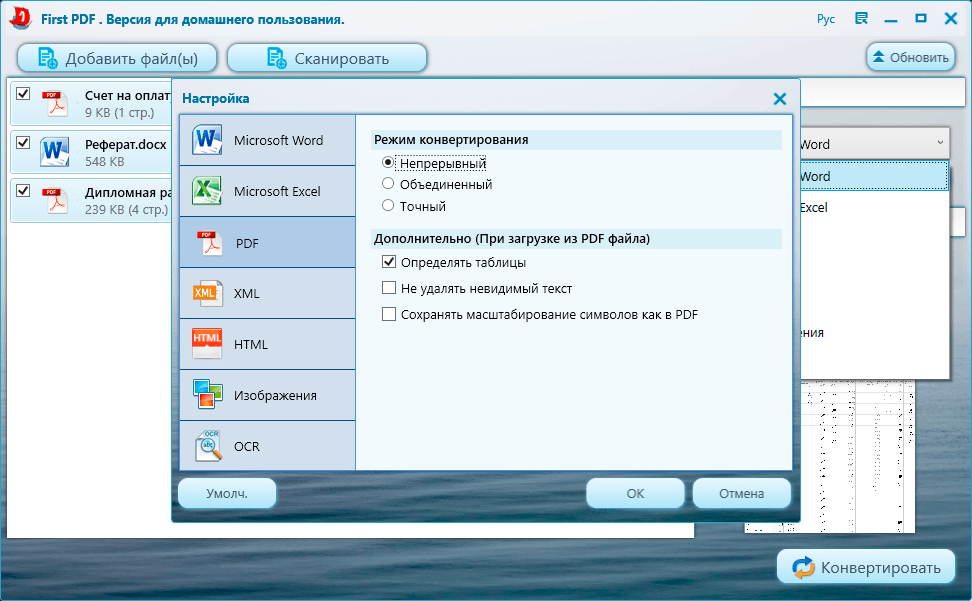Enable Не удалять невидимый текст
This screenshot has width=972, height=601.
point(389,287)
